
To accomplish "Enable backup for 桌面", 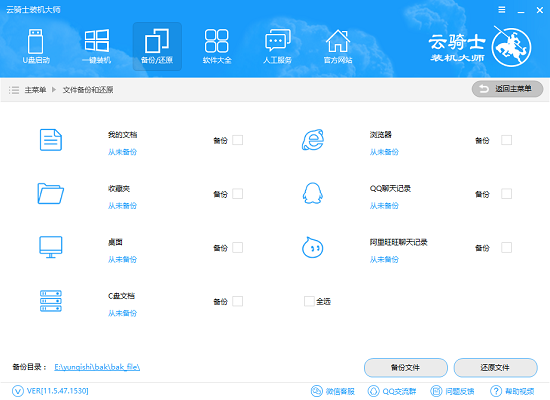I will pos(237,247).
